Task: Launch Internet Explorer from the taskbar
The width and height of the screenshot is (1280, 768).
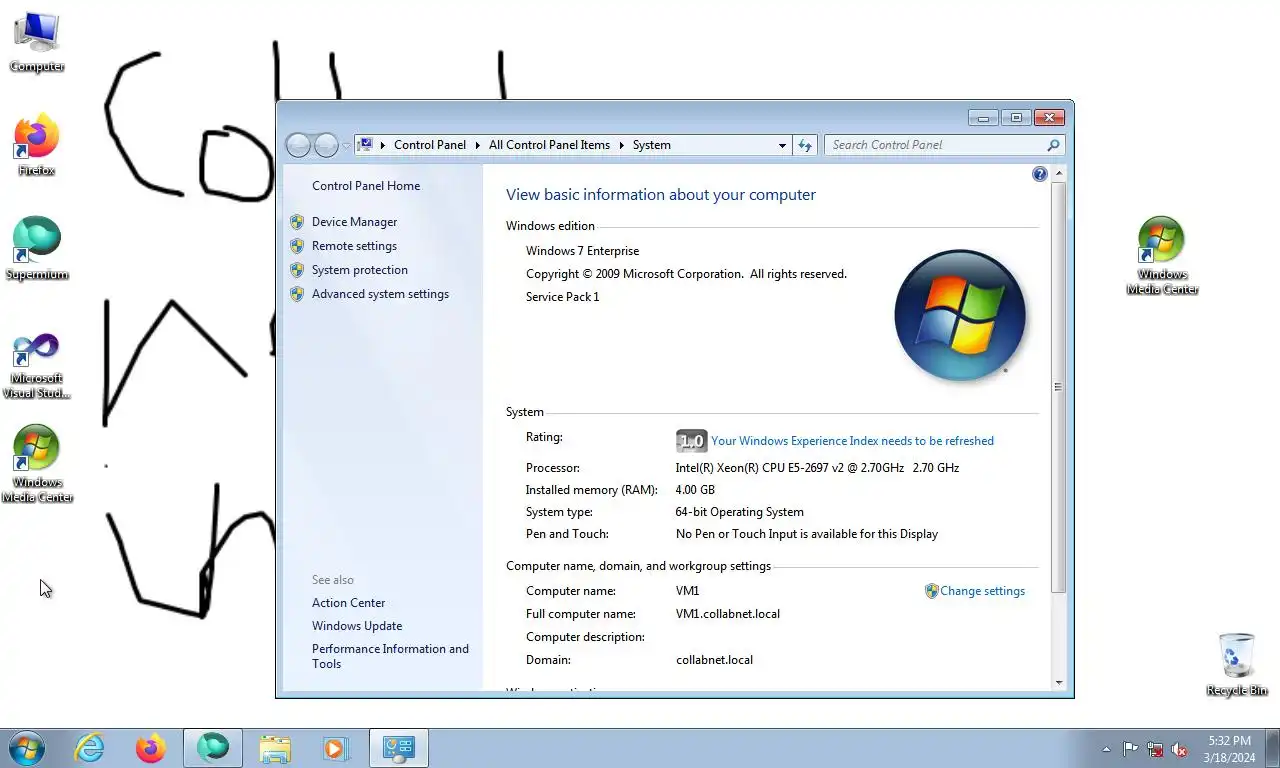Action: [x=89, y=748]
